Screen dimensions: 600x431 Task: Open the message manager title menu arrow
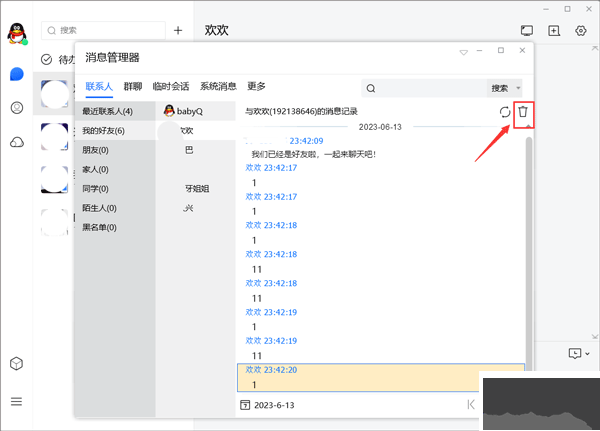(x=463, y=52)
